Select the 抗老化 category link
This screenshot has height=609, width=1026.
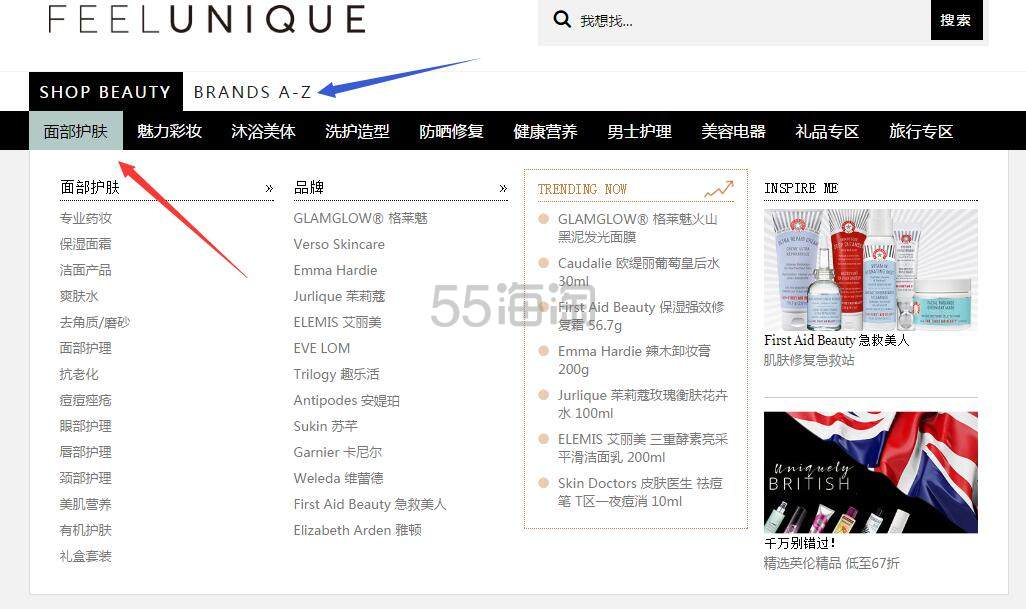pyautogui.click(x=79, y=374)
